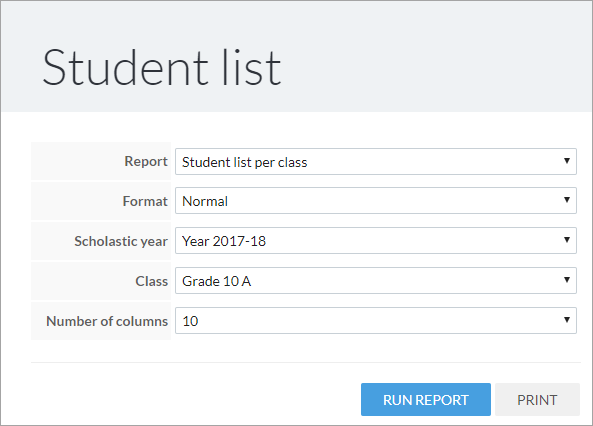Click the arrow icon on the Scholastic year selector
593x426 pixels.
click(x=567, y=240)
